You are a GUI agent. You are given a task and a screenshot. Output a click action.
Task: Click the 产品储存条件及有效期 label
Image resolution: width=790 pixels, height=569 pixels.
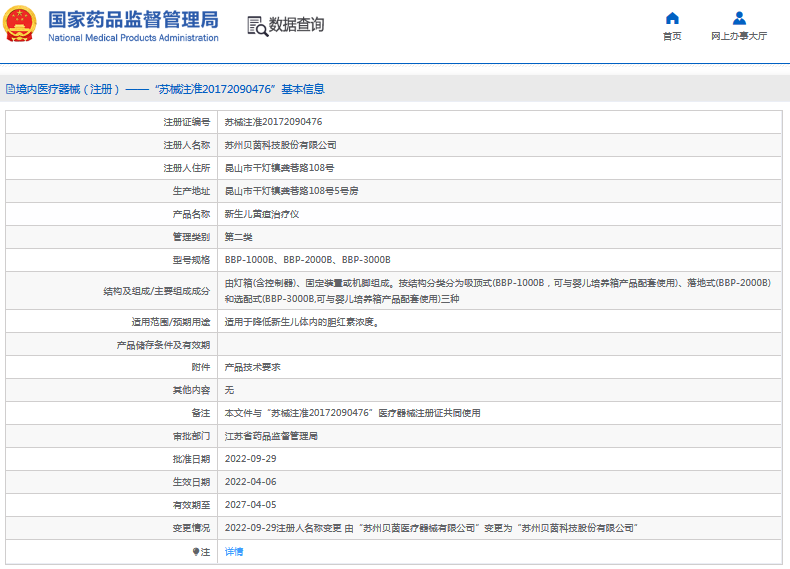tap(163, 345)
